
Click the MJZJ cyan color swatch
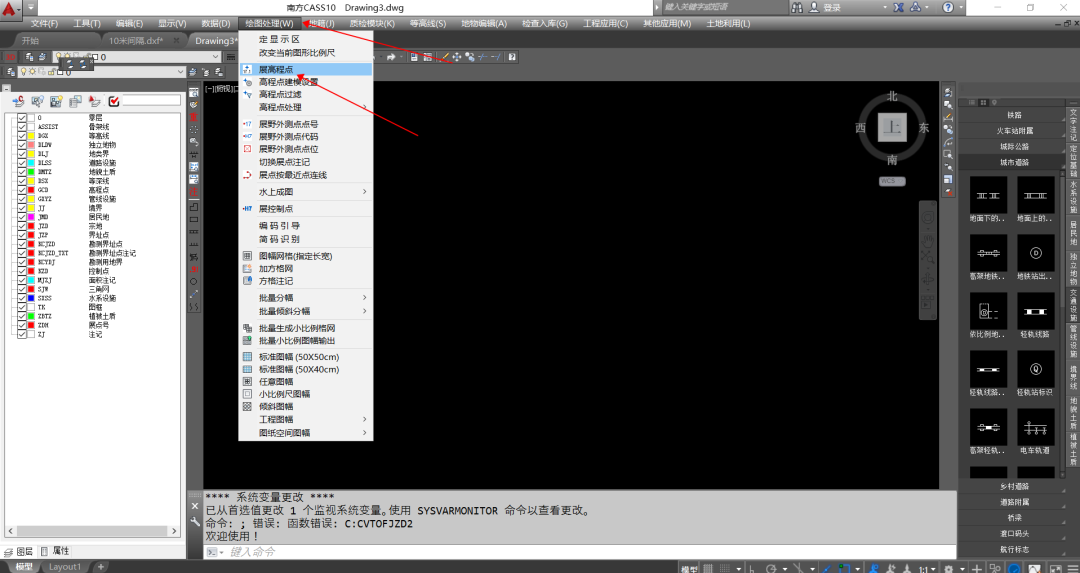tap(31, 280)
